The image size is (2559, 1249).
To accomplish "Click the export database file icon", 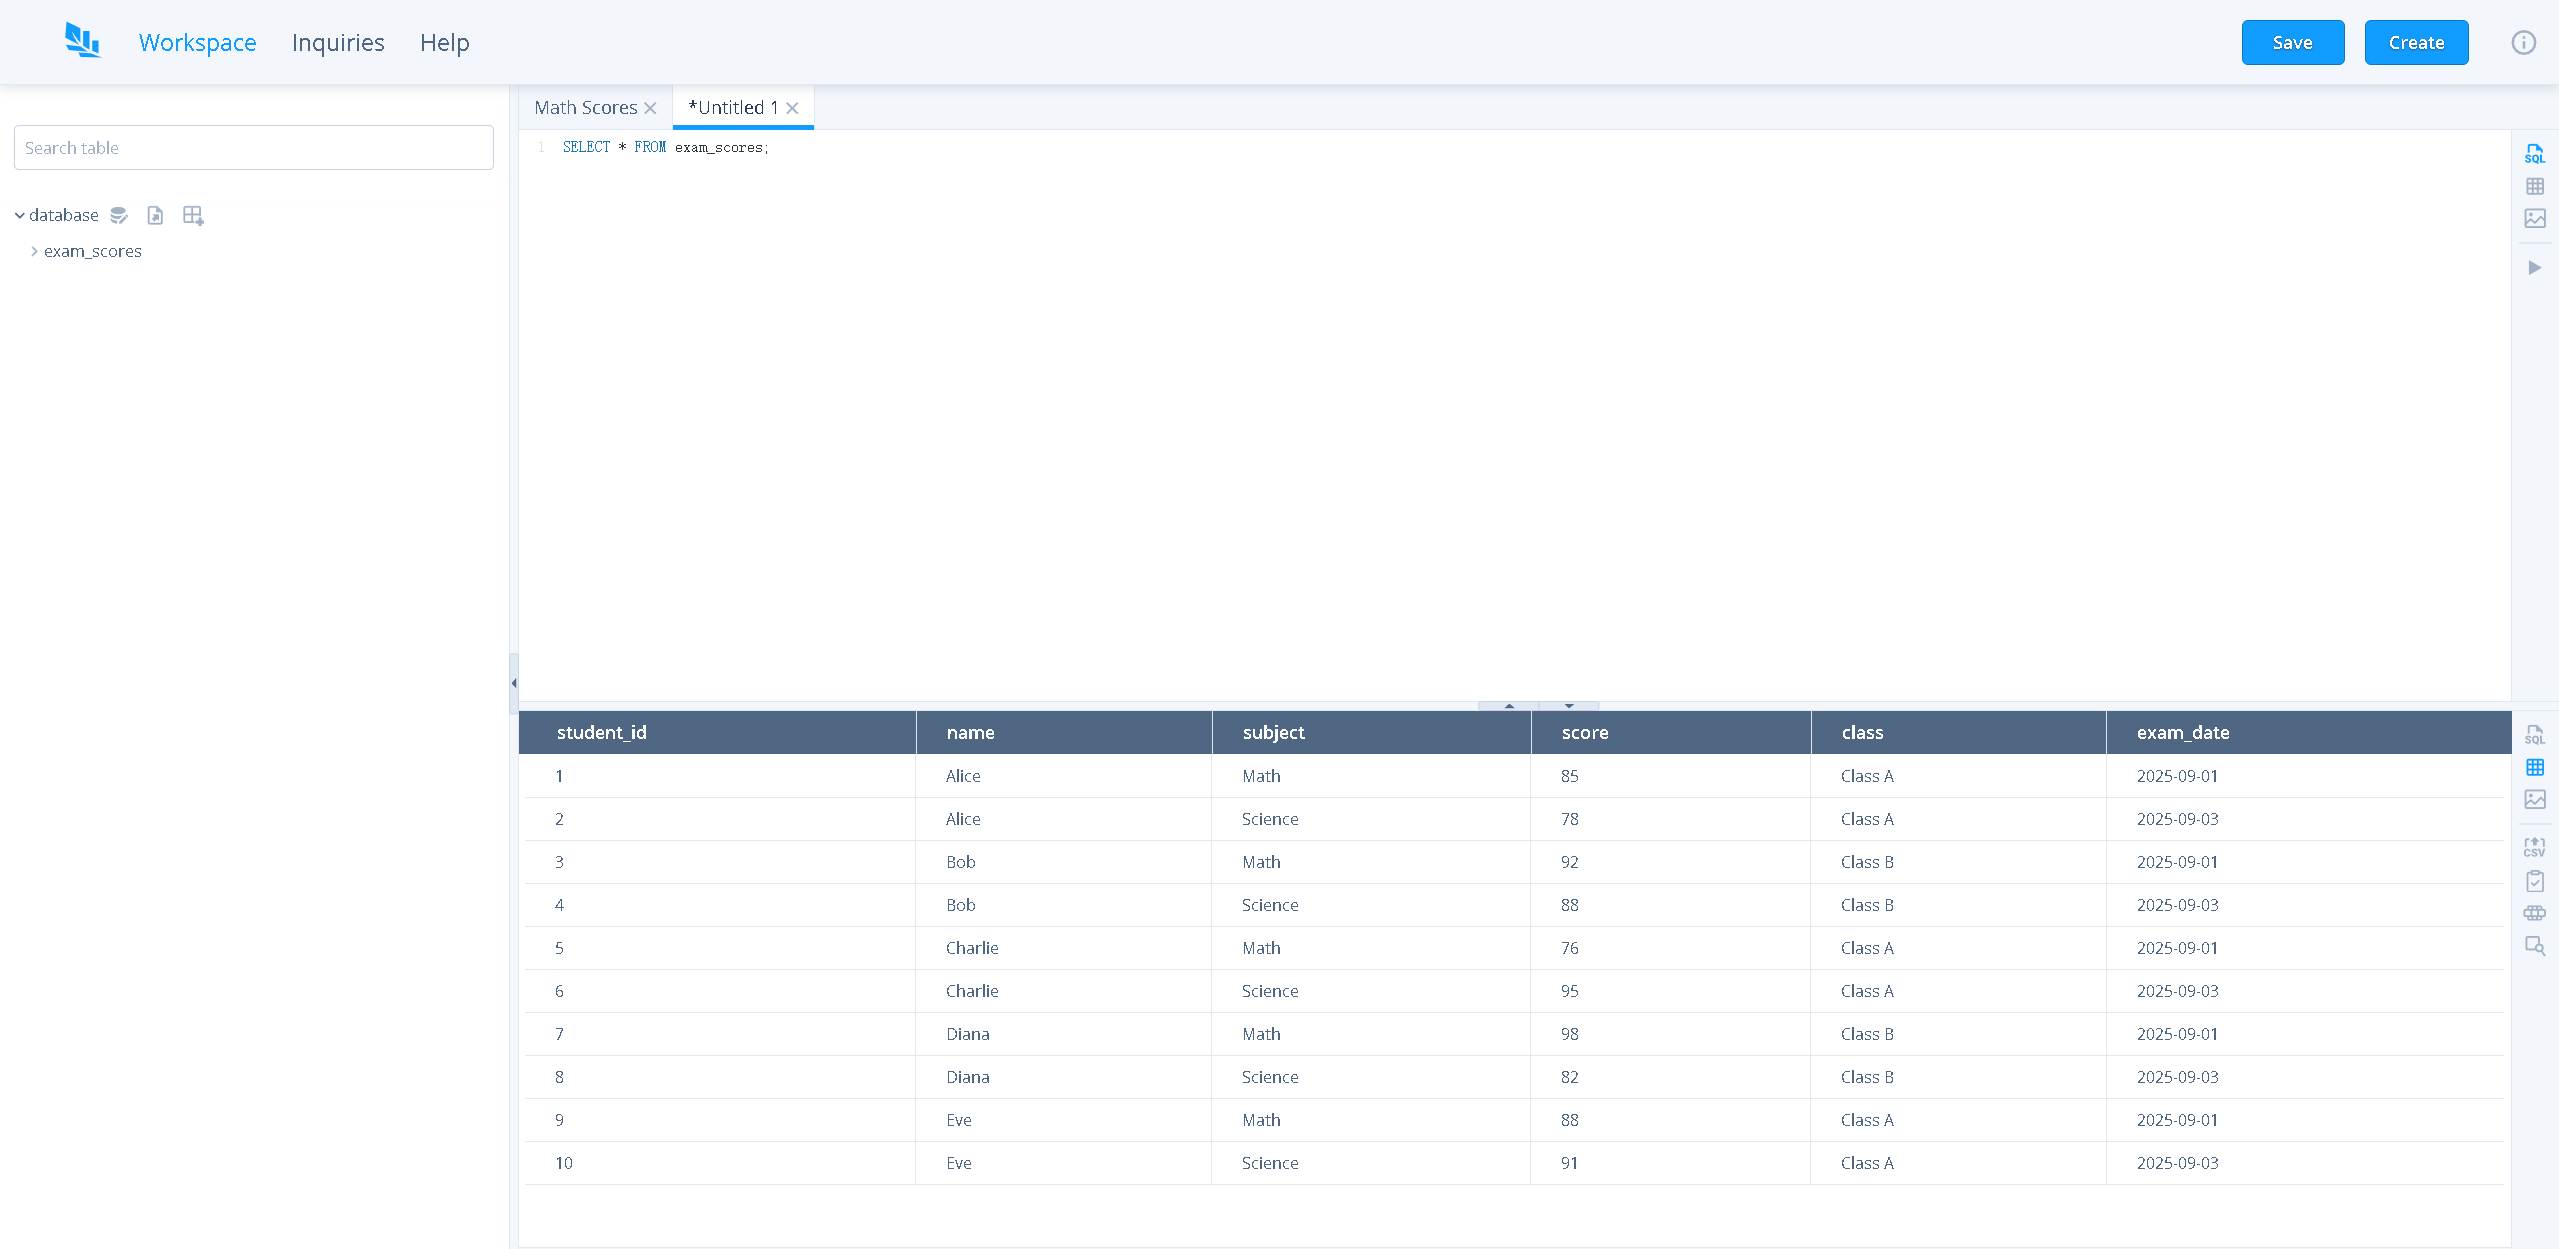I will 155,215.
